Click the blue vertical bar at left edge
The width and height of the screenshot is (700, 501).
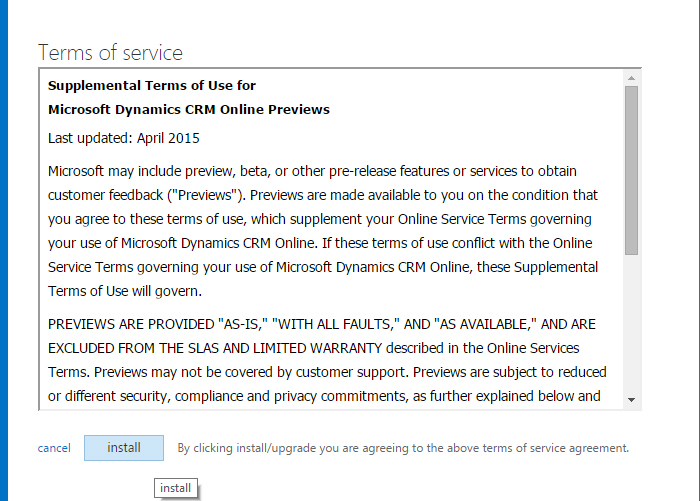click(x=3, y=250)
